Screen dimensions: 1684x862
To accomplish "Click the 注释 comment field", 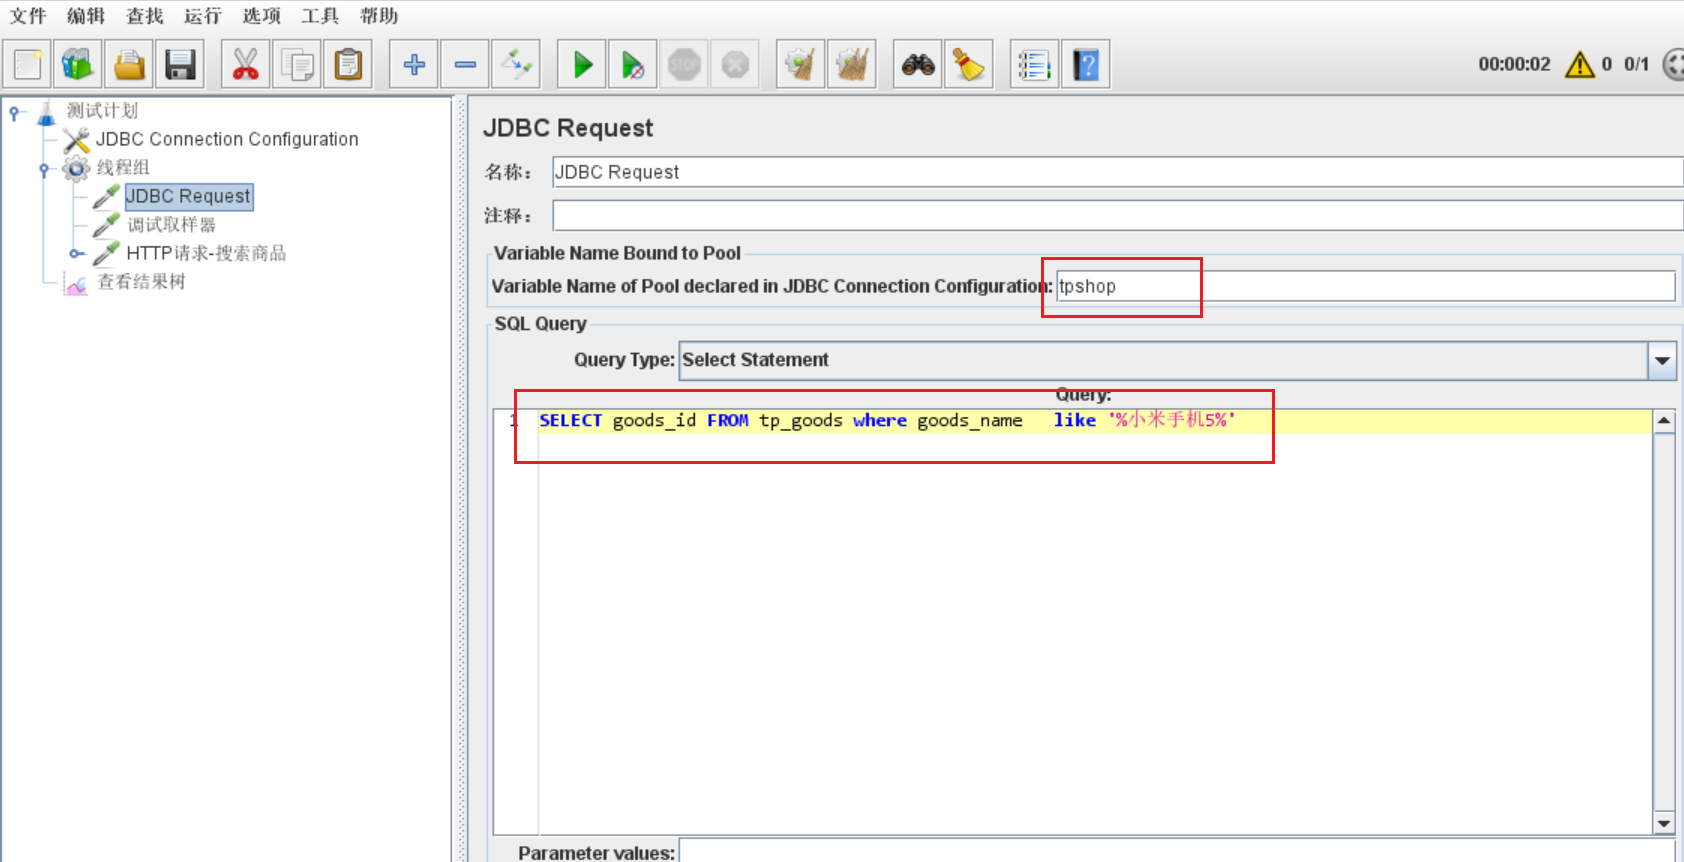I will [x=1118, y=215].
